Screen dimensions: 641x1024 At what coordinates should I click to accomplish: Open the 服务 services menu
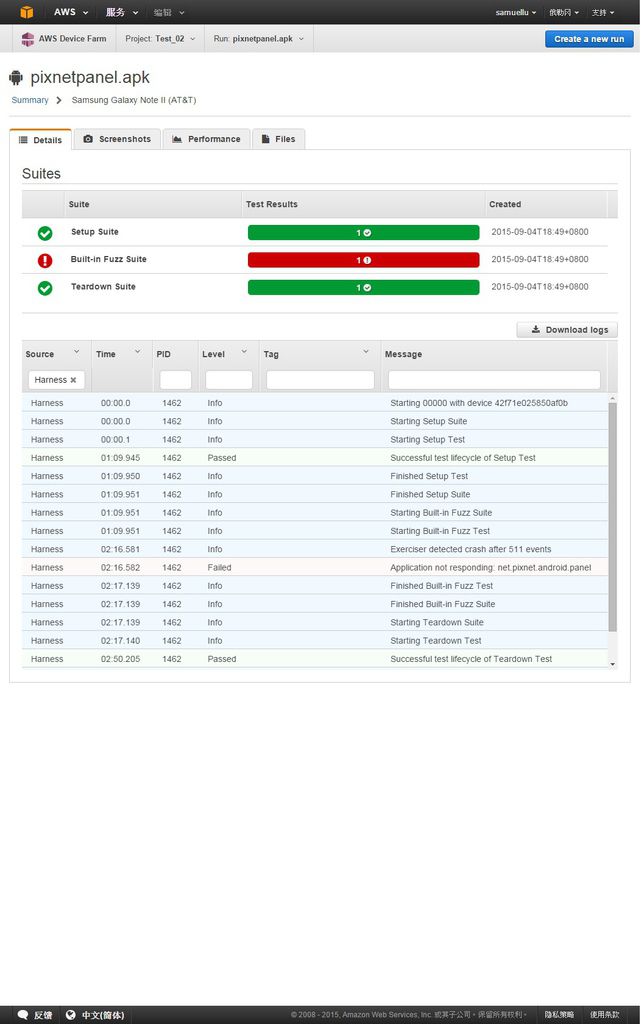click(121, 12)
